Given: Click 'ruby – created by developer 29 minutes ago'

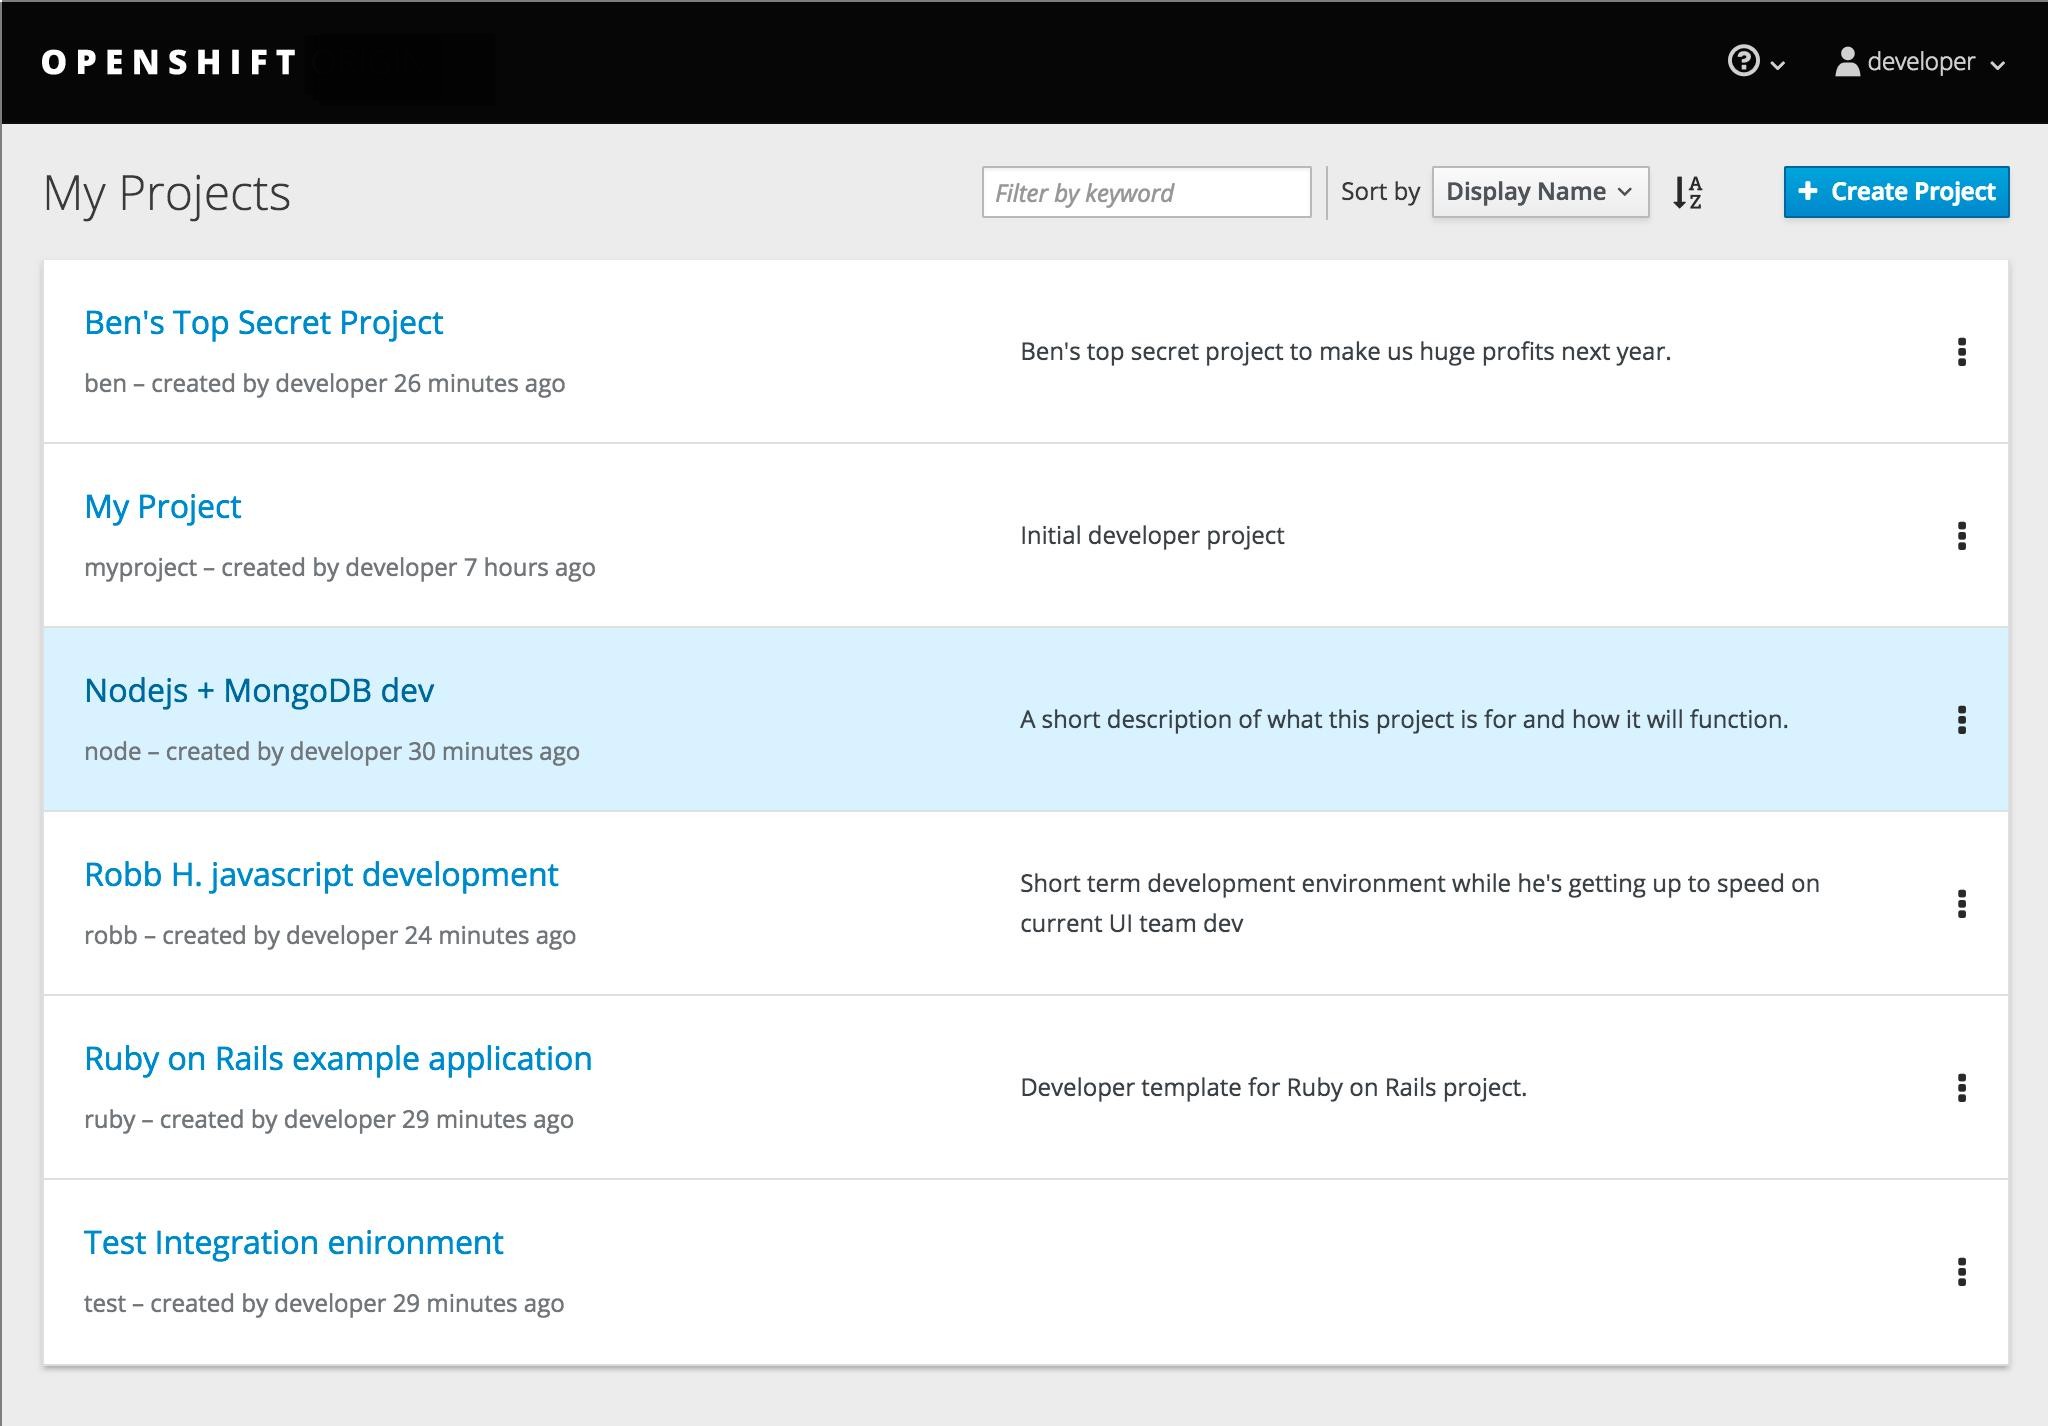Looking at the screenshot, I should point(329,1120).
